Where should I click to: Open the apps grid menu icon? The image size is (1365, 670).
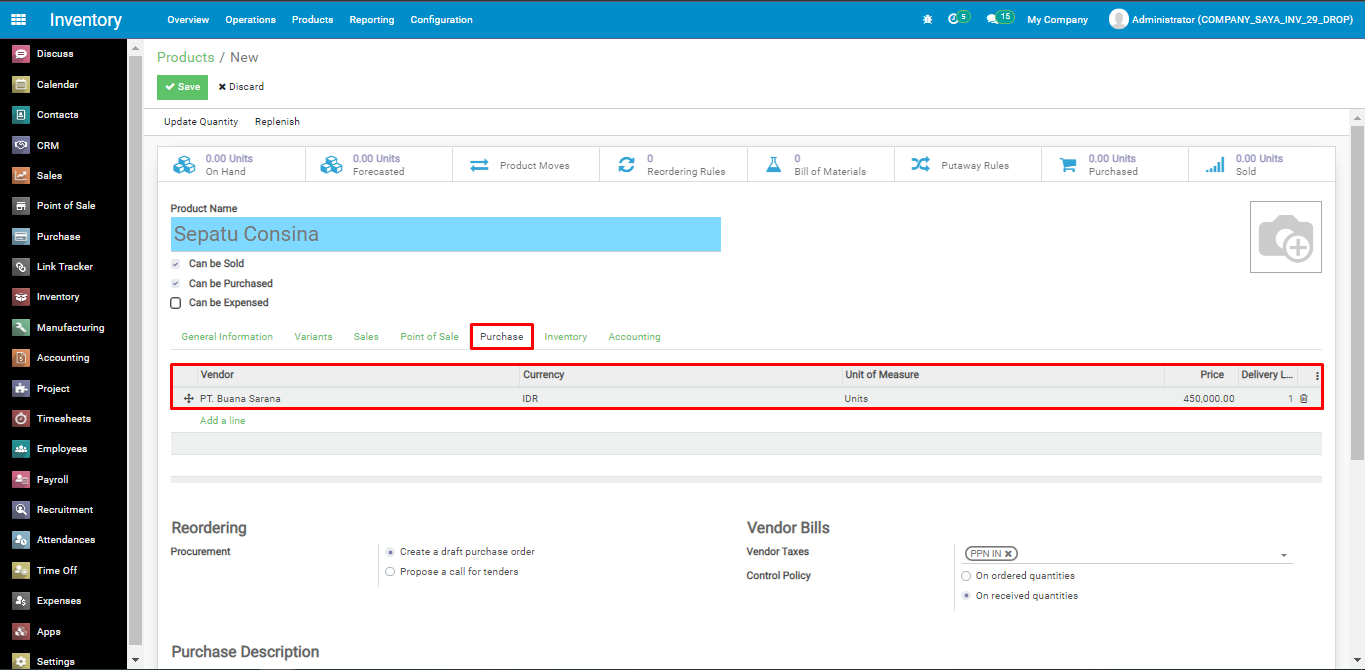point(19,19)
